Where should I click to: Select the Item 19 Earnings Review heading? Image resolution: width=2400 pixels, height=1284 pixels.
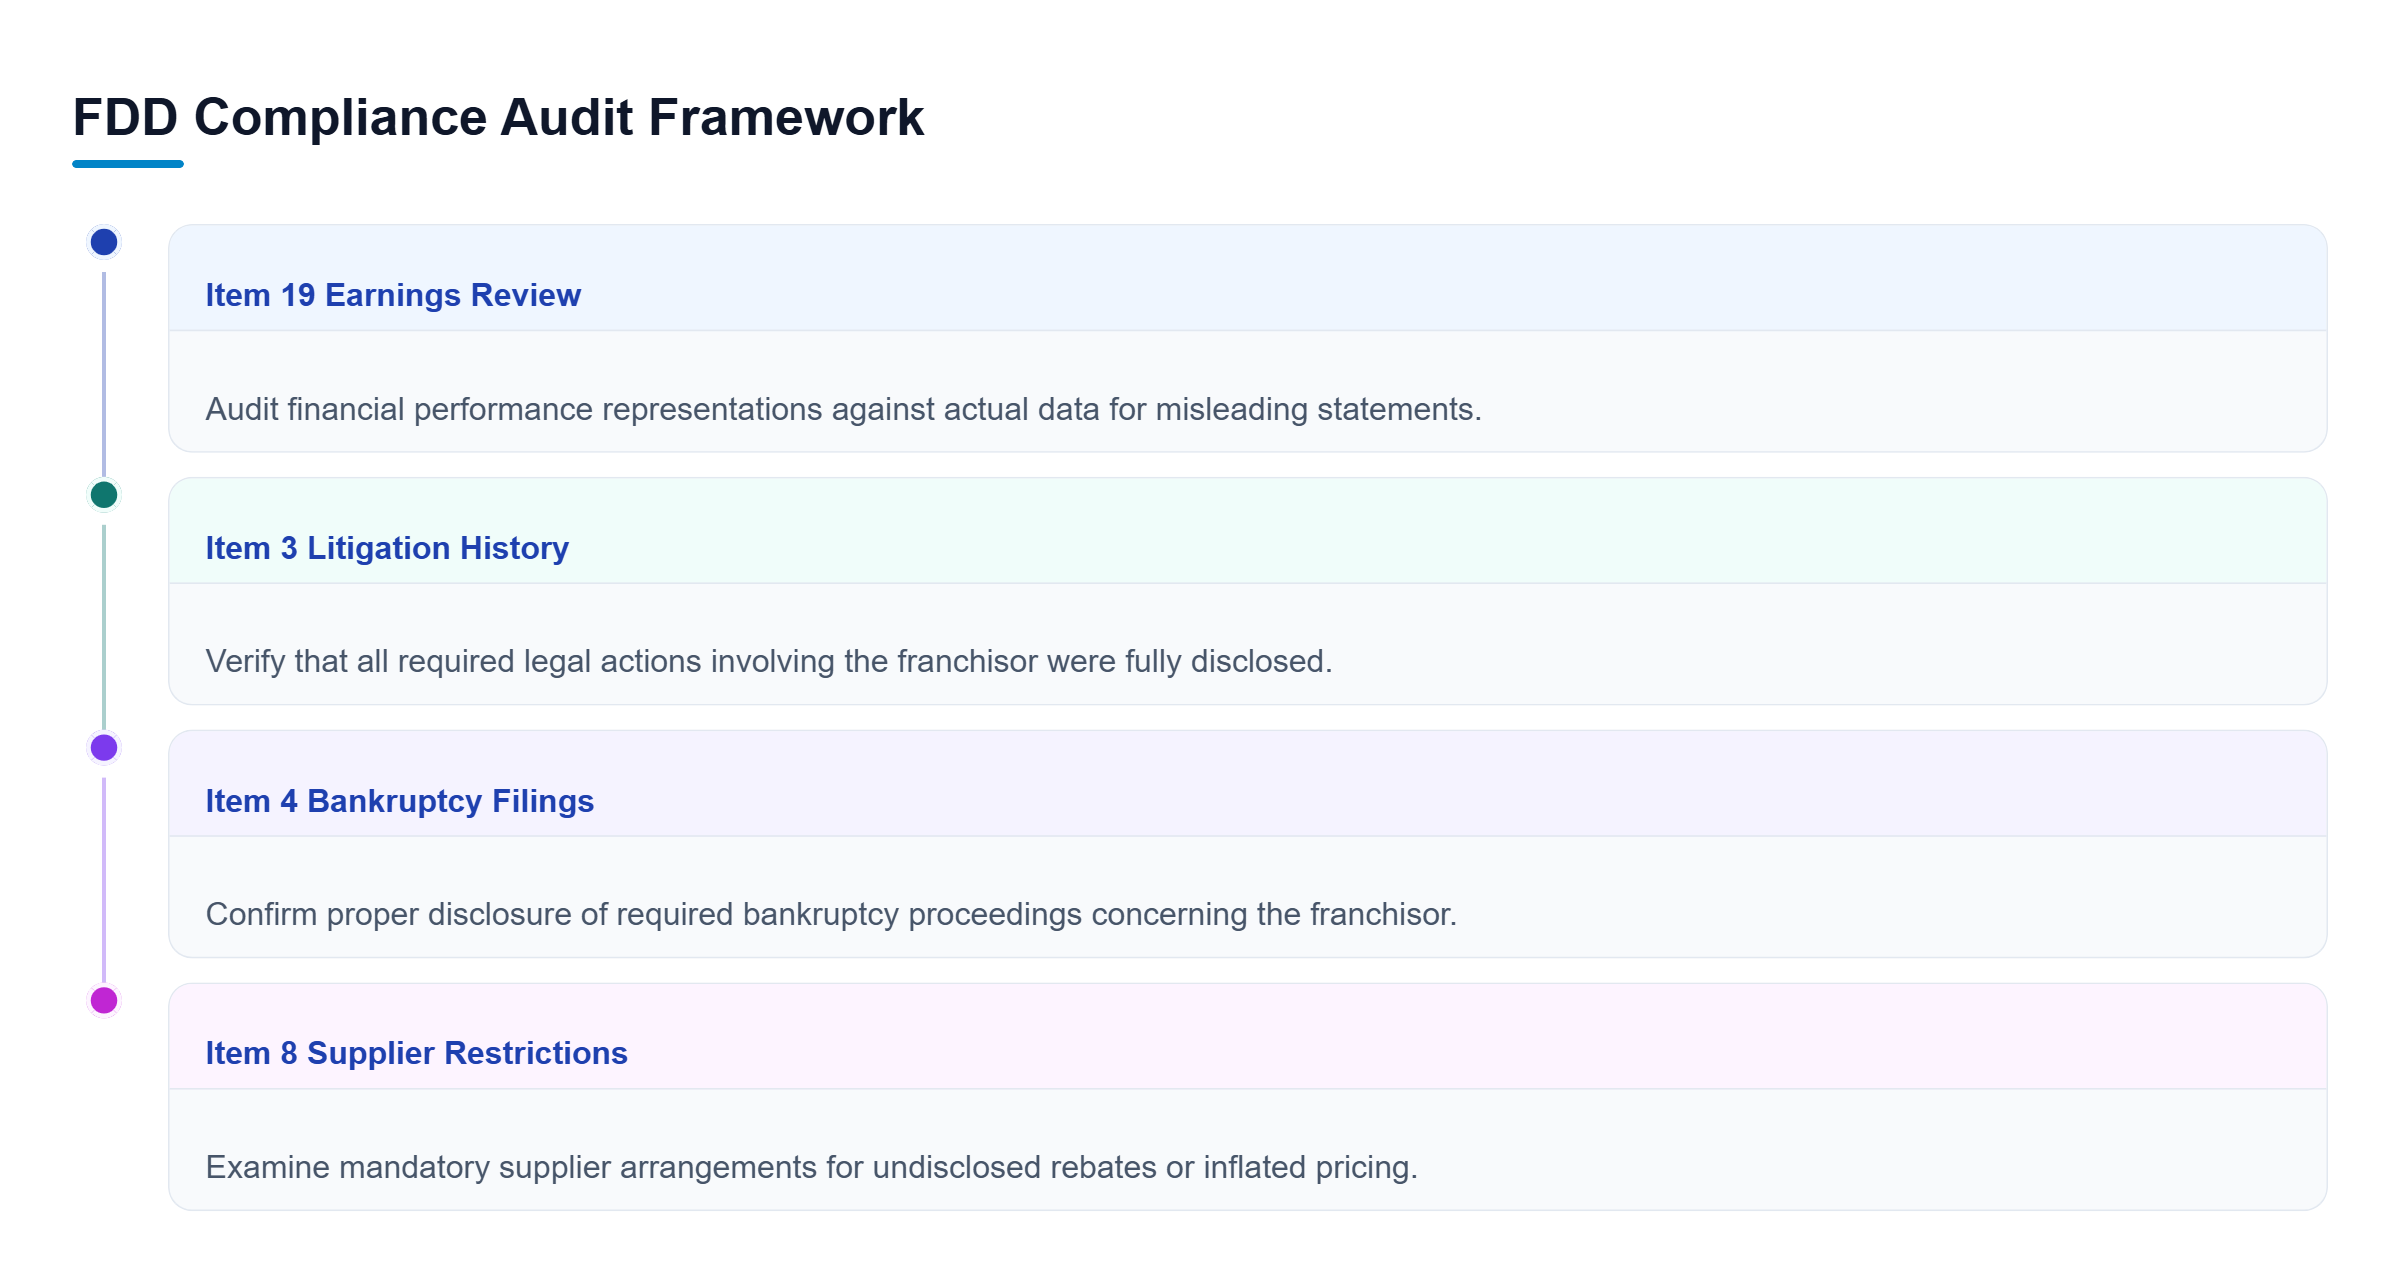[x=393, y=295]
